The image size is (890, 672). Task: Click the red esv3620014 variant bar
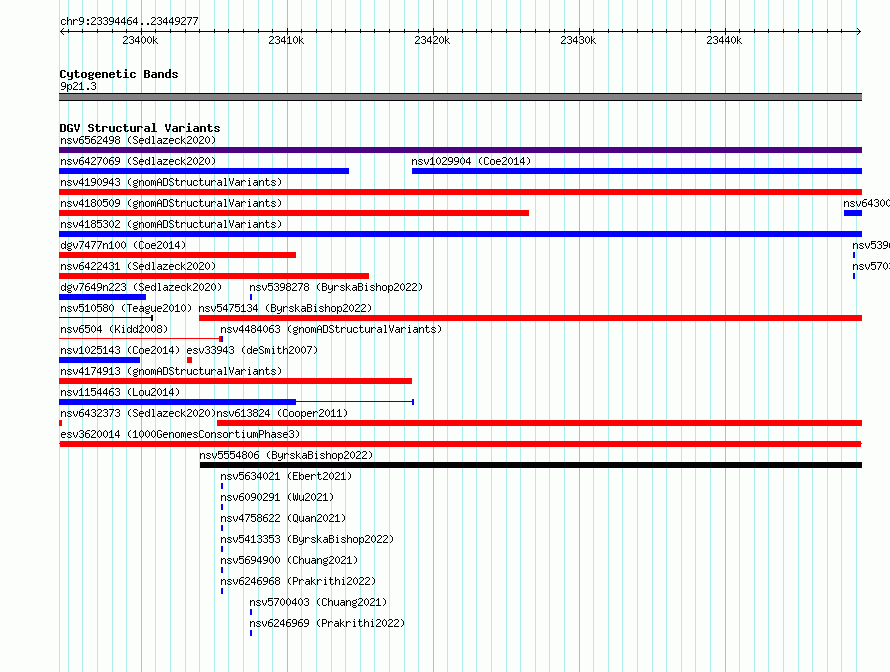460,444
